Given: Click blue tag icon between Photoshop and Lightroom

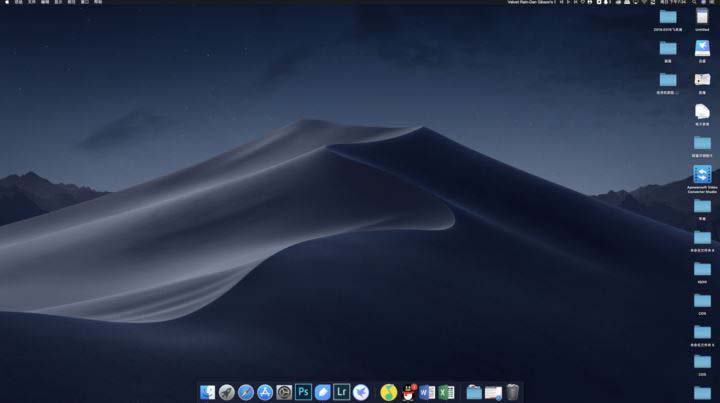Looking at the screenshot, I should tap(322, 392).
